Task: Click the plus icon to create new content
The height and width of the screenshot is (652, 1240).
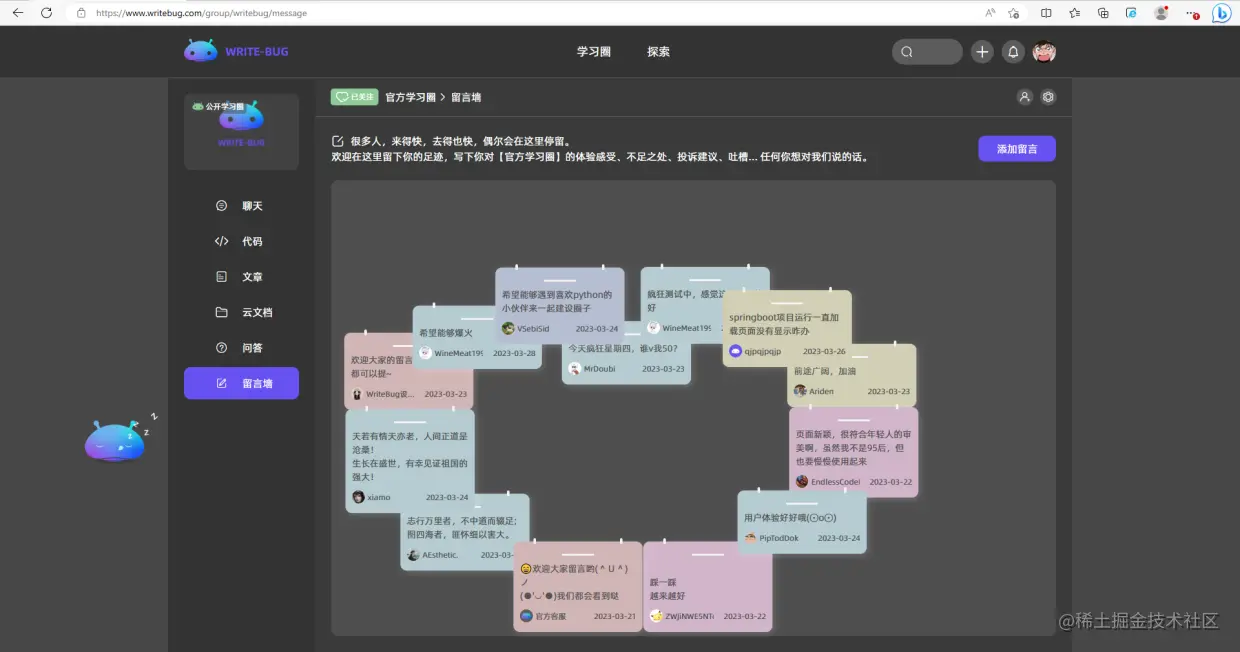Action: [x=981, y=51]
